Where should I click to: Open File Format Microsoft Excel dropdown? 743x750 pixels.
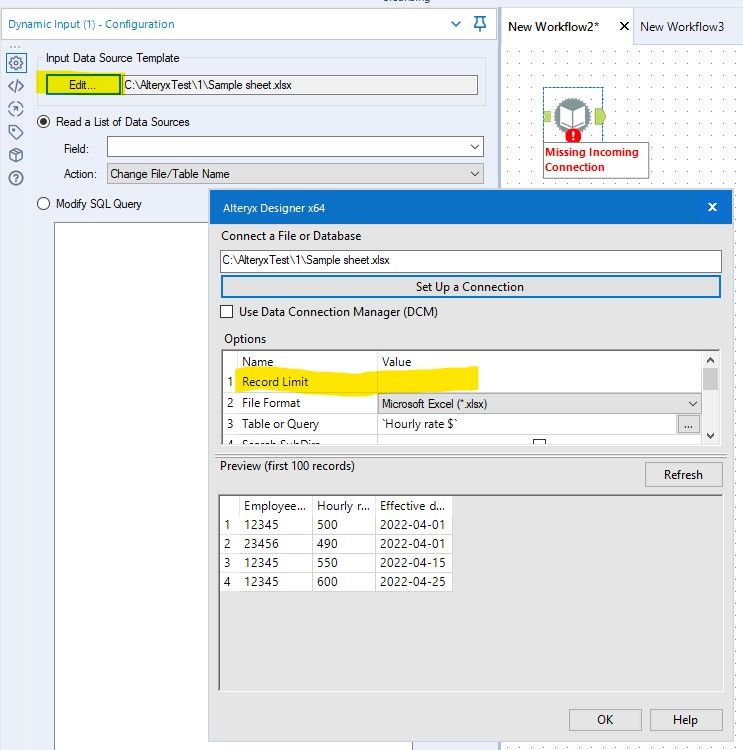click(539, 404)
